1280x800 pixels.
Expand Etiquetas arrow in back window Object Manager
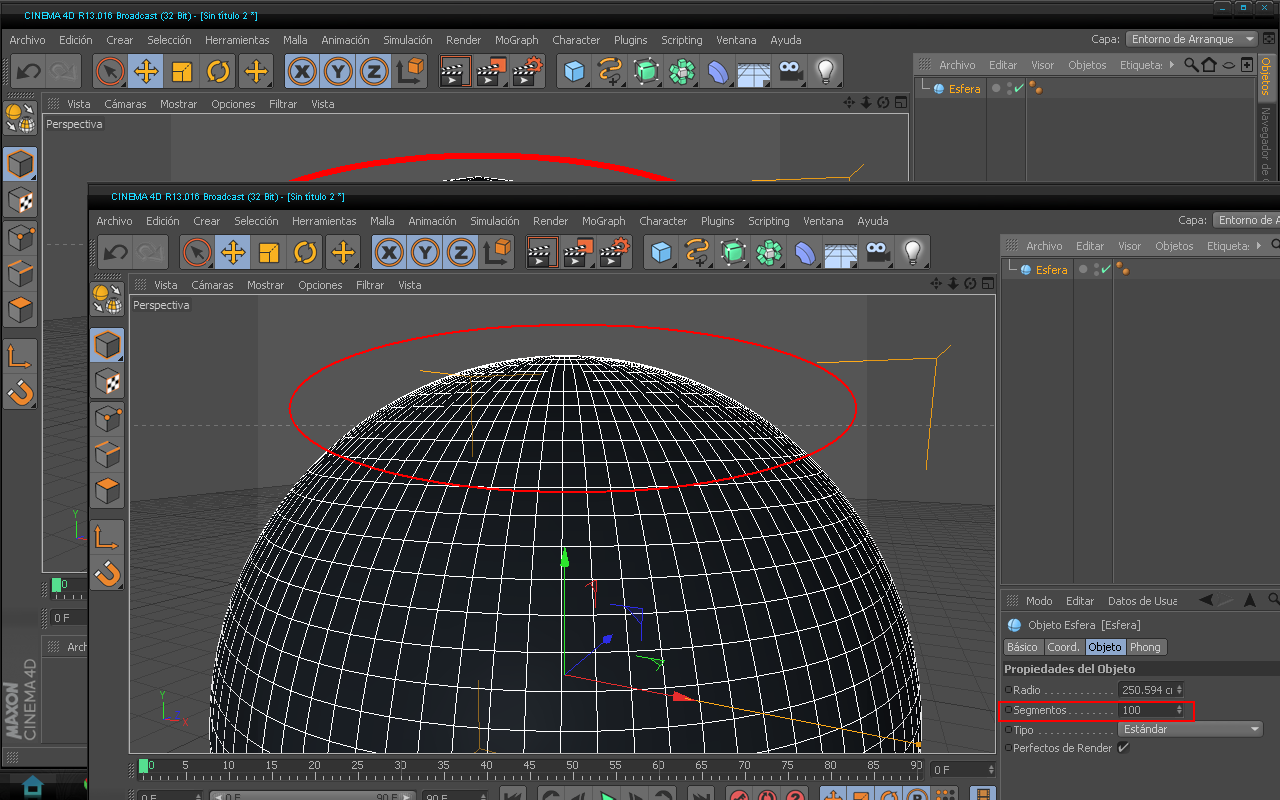1172,65
